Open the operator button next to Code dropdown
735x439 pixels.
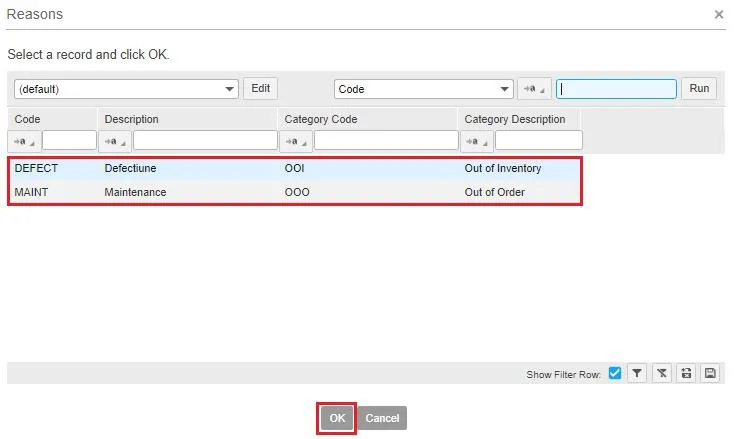pos(534,89)
